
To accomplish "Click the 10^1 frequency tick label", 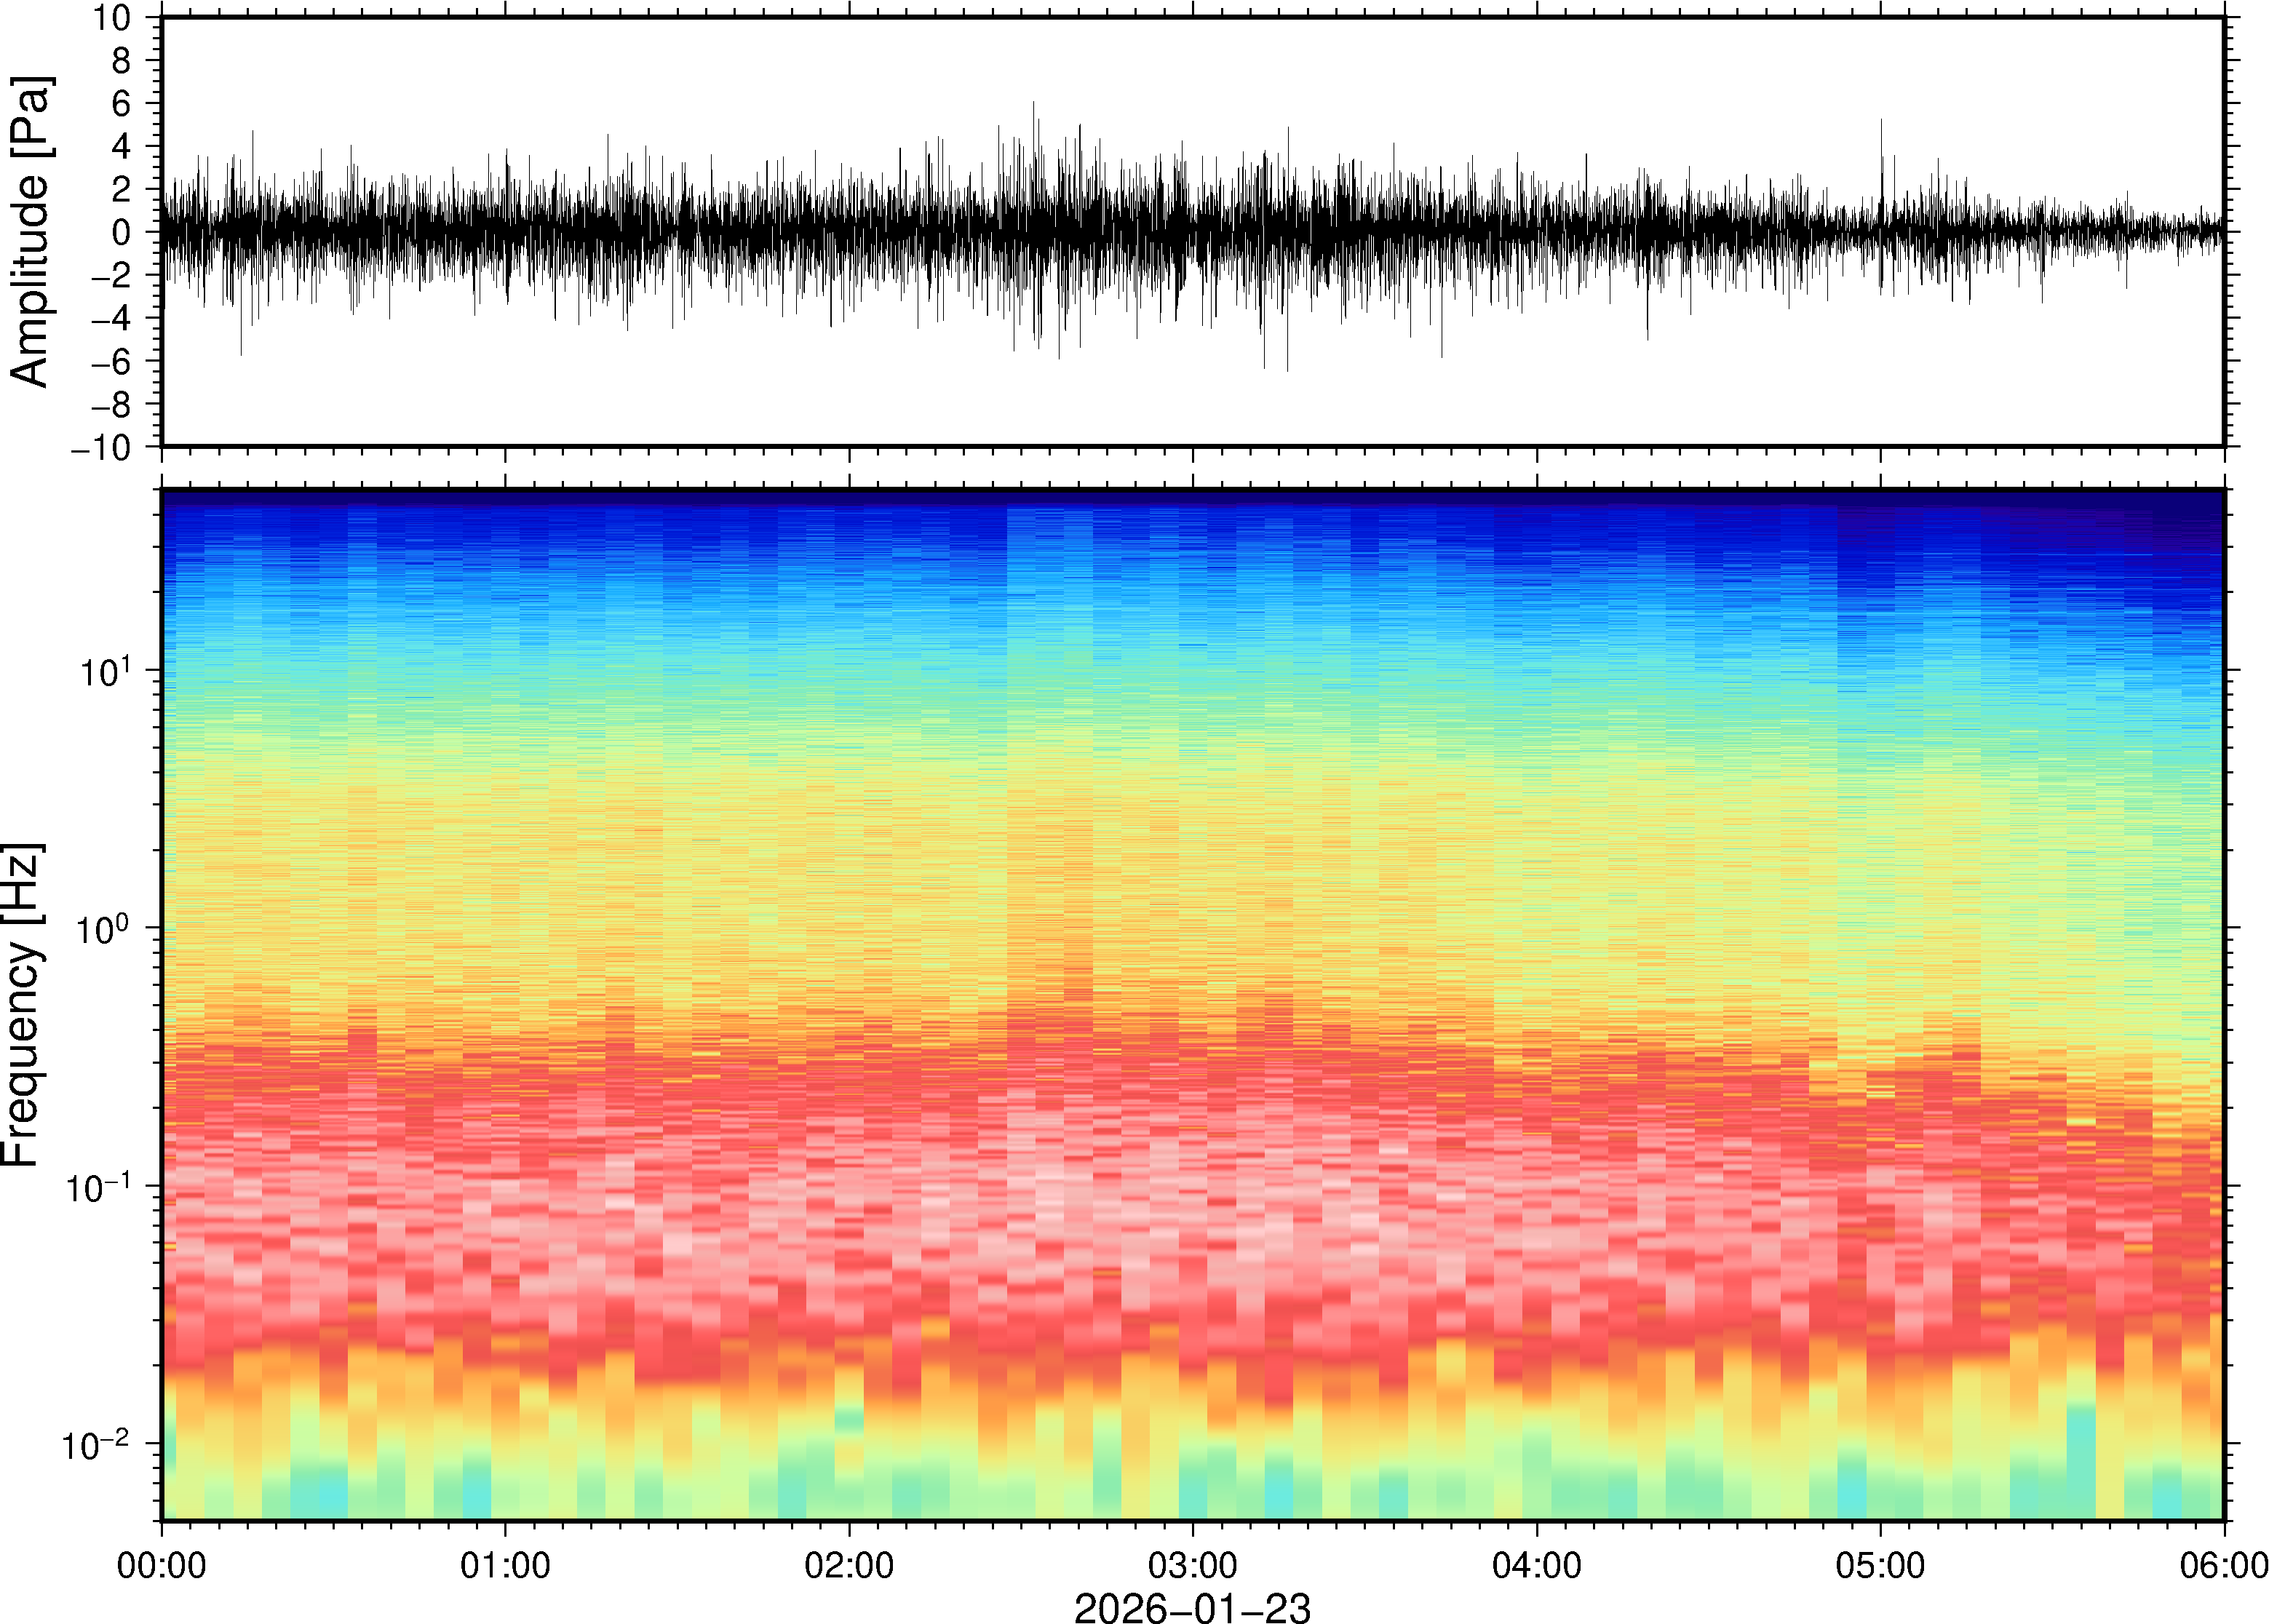I will [x=105, y=671].
